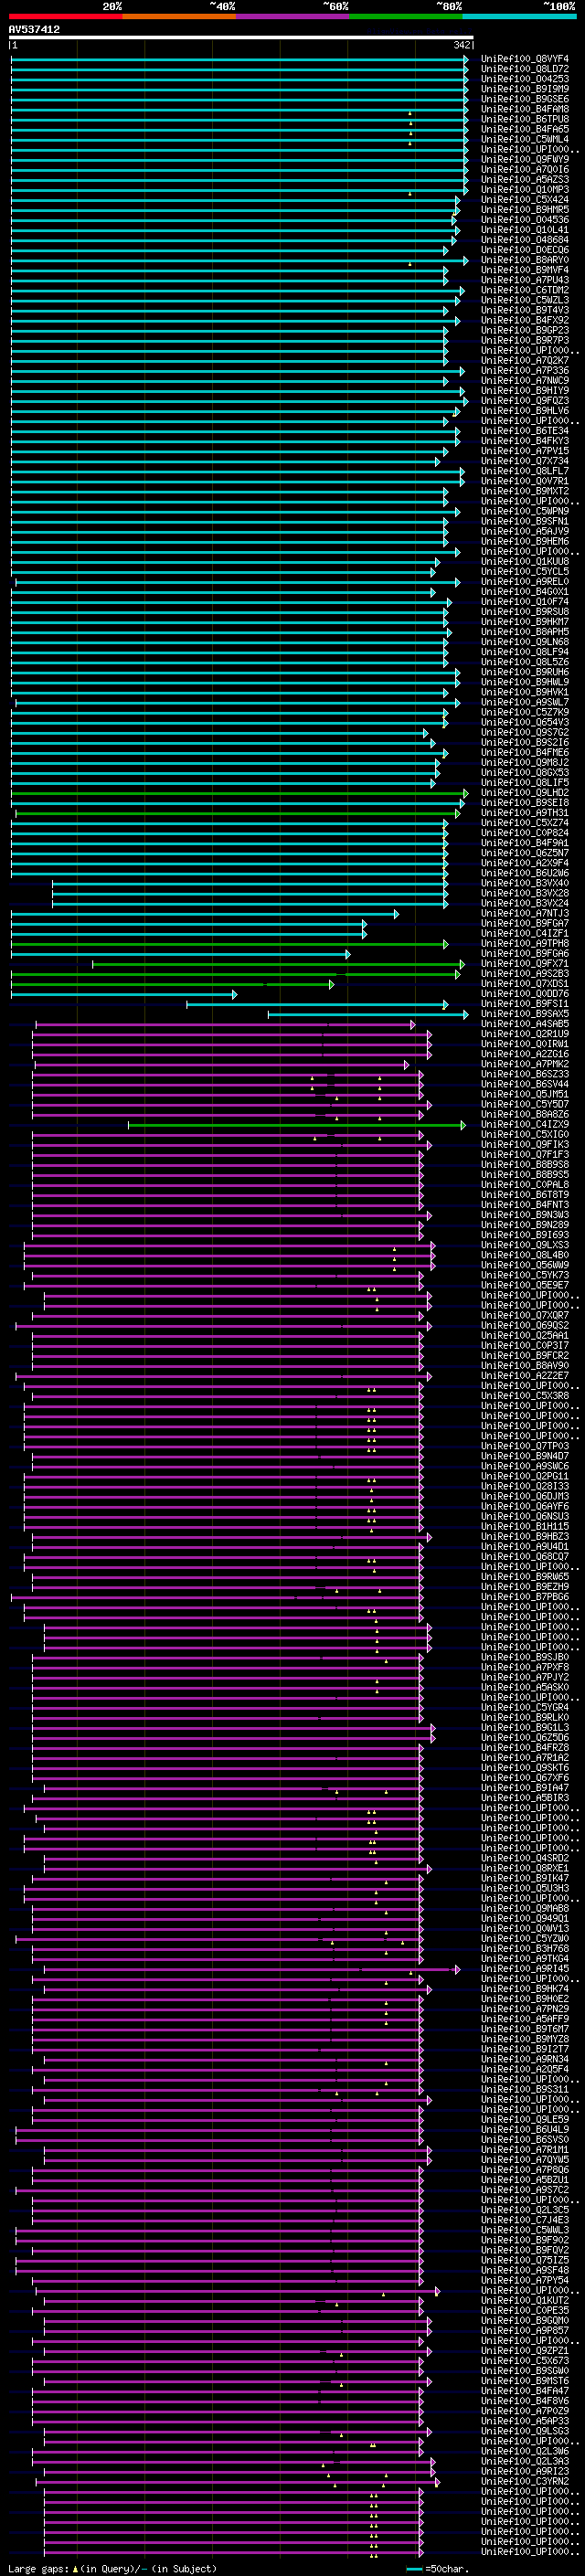Screen dimensions: 585x2576
Task: Open hit UniRef100_Q8LD72
Action: pyautogui.click(x=525, y=69)
